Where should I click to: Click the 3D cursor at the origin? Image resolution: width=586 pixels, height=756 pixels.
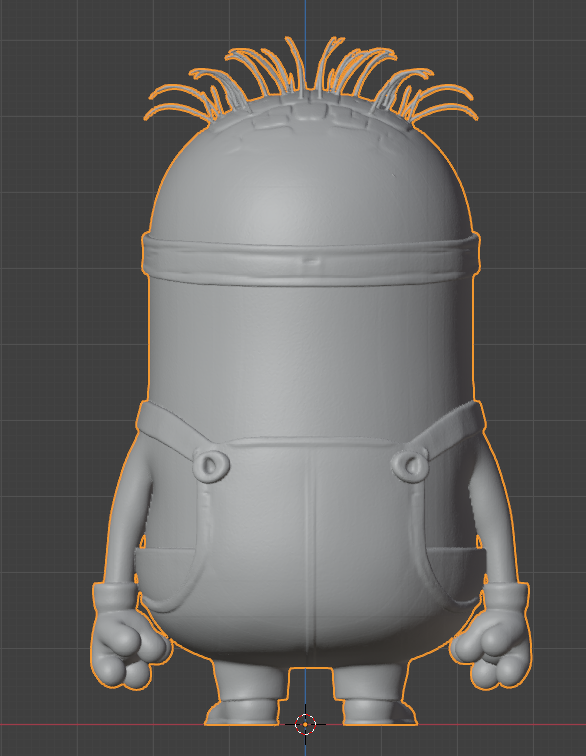(305, 724)
